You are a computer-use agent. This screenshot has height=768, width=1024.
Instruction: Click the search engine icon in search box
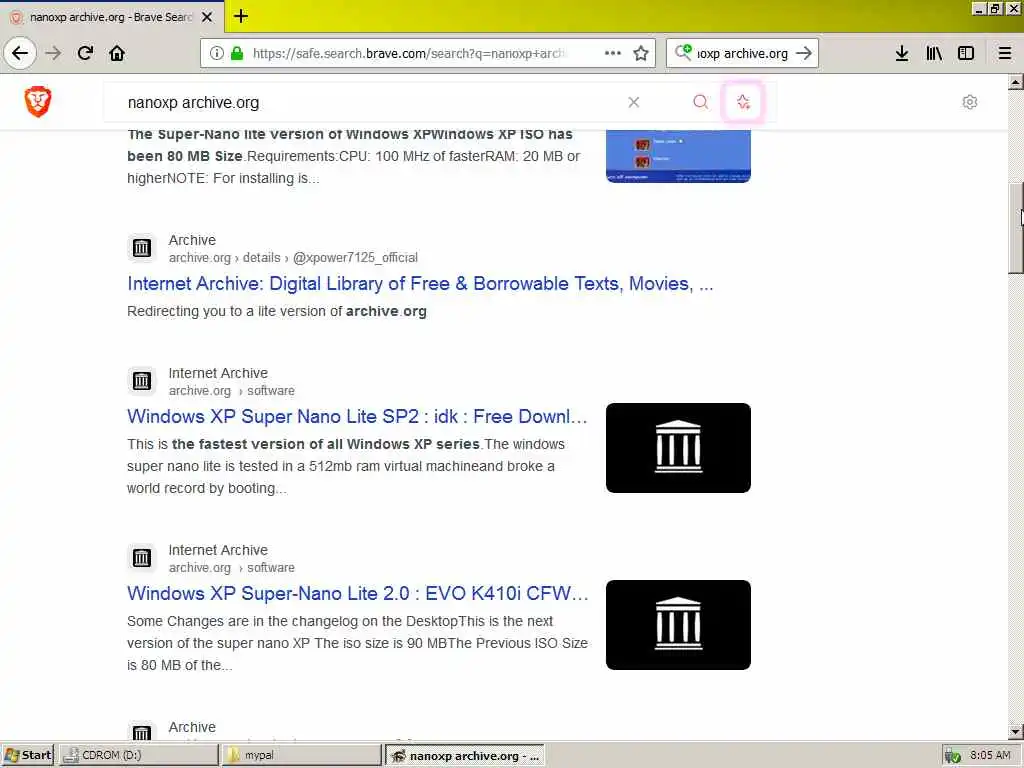click(682, 52)
